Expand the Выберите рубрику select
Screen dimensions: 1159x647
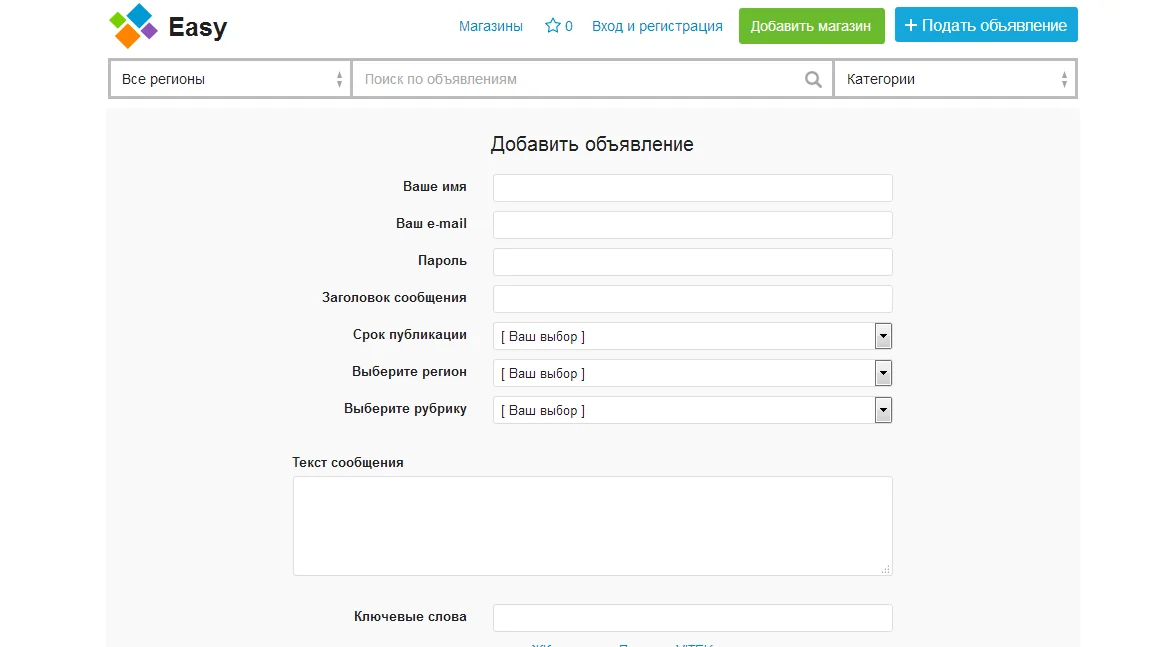[x=693, y=410]
